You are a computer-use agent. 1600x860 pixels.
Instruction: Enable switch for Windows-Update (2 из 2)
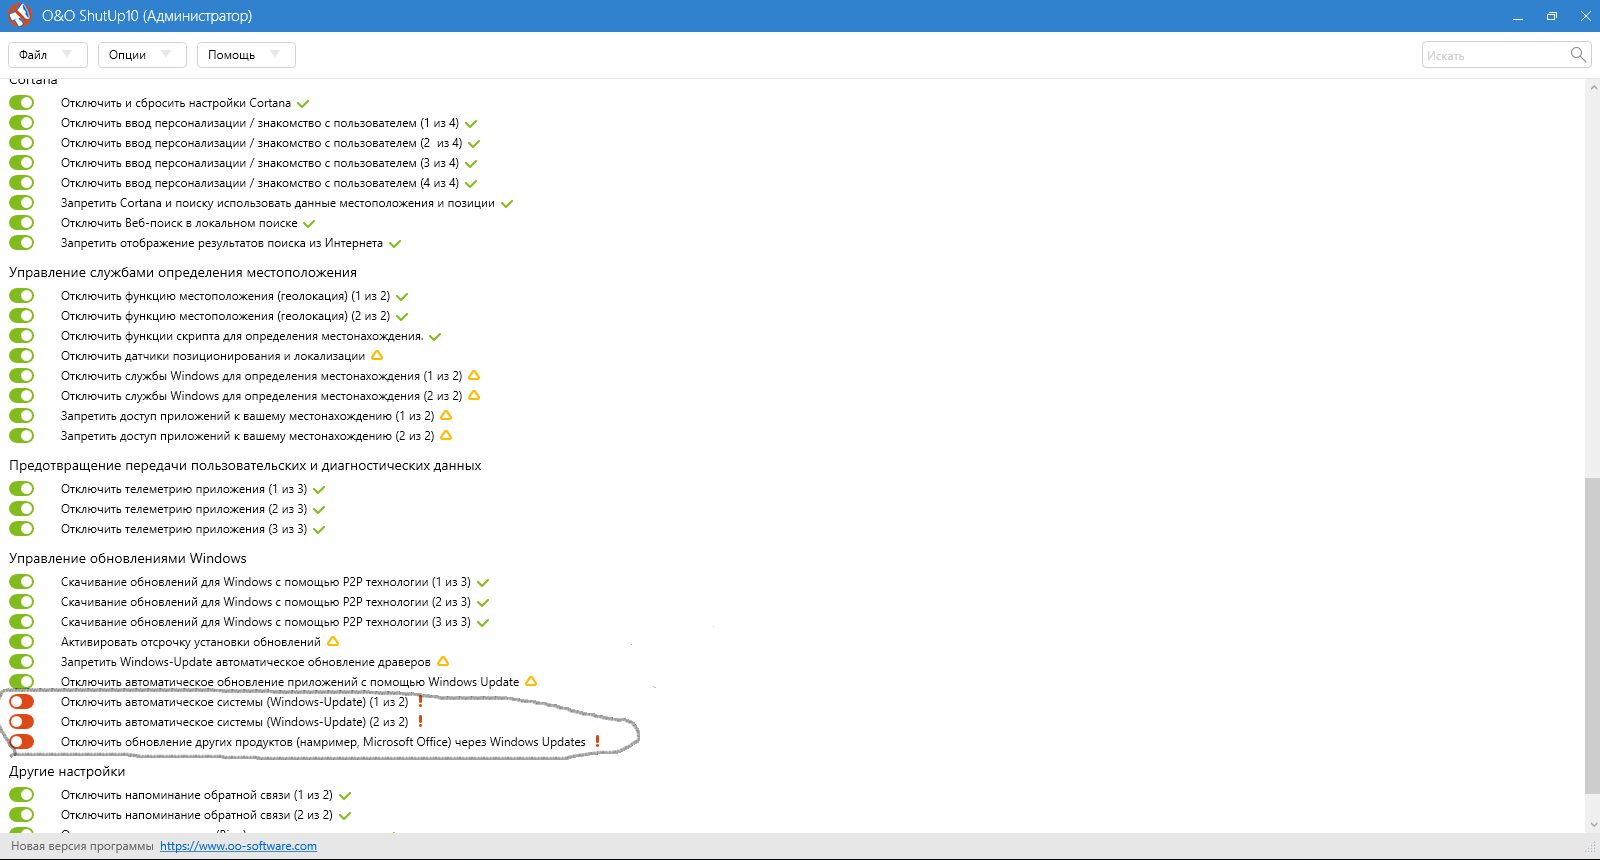click(22, 721)
